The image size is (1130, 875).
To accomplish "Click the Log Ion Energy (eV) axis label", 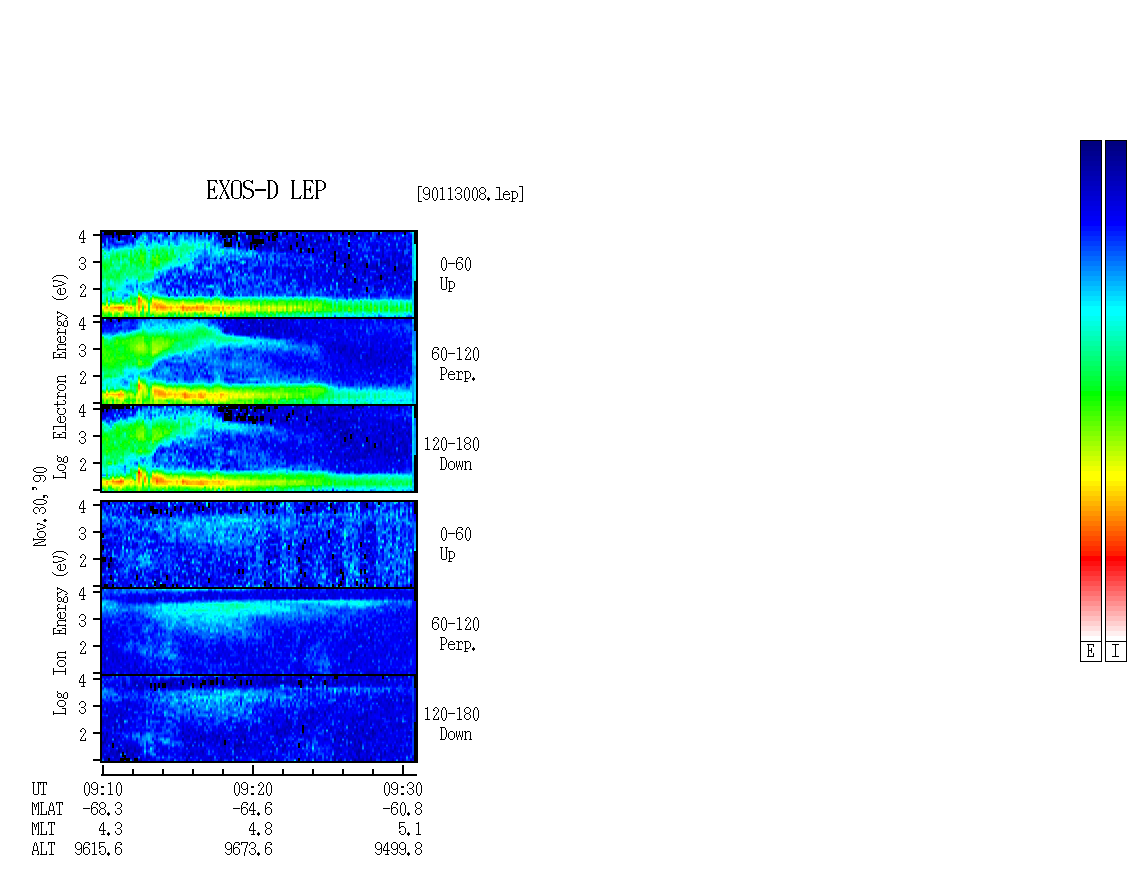I will pos(60,632).
